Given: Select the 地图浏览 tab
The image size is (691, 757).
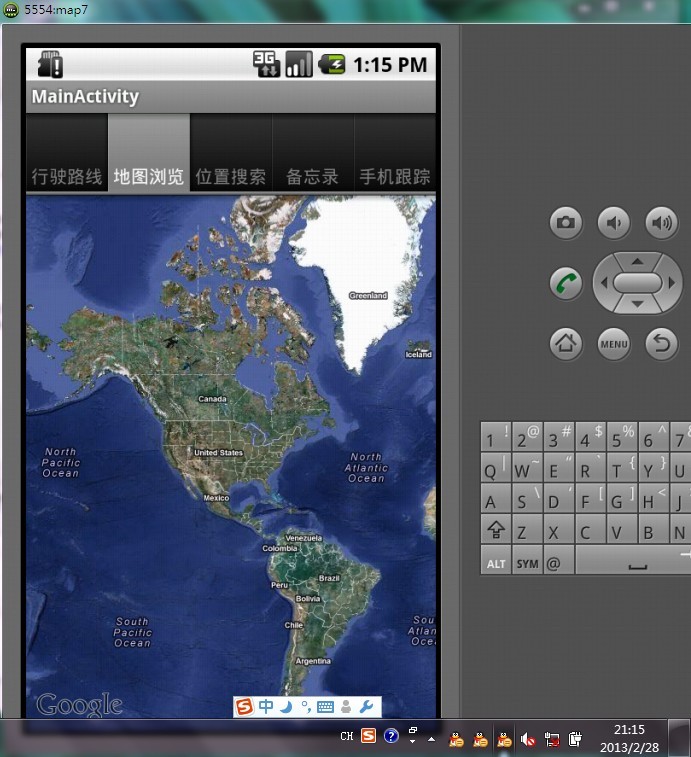Looking at the screenshot, I should click(x=149, y=153).
